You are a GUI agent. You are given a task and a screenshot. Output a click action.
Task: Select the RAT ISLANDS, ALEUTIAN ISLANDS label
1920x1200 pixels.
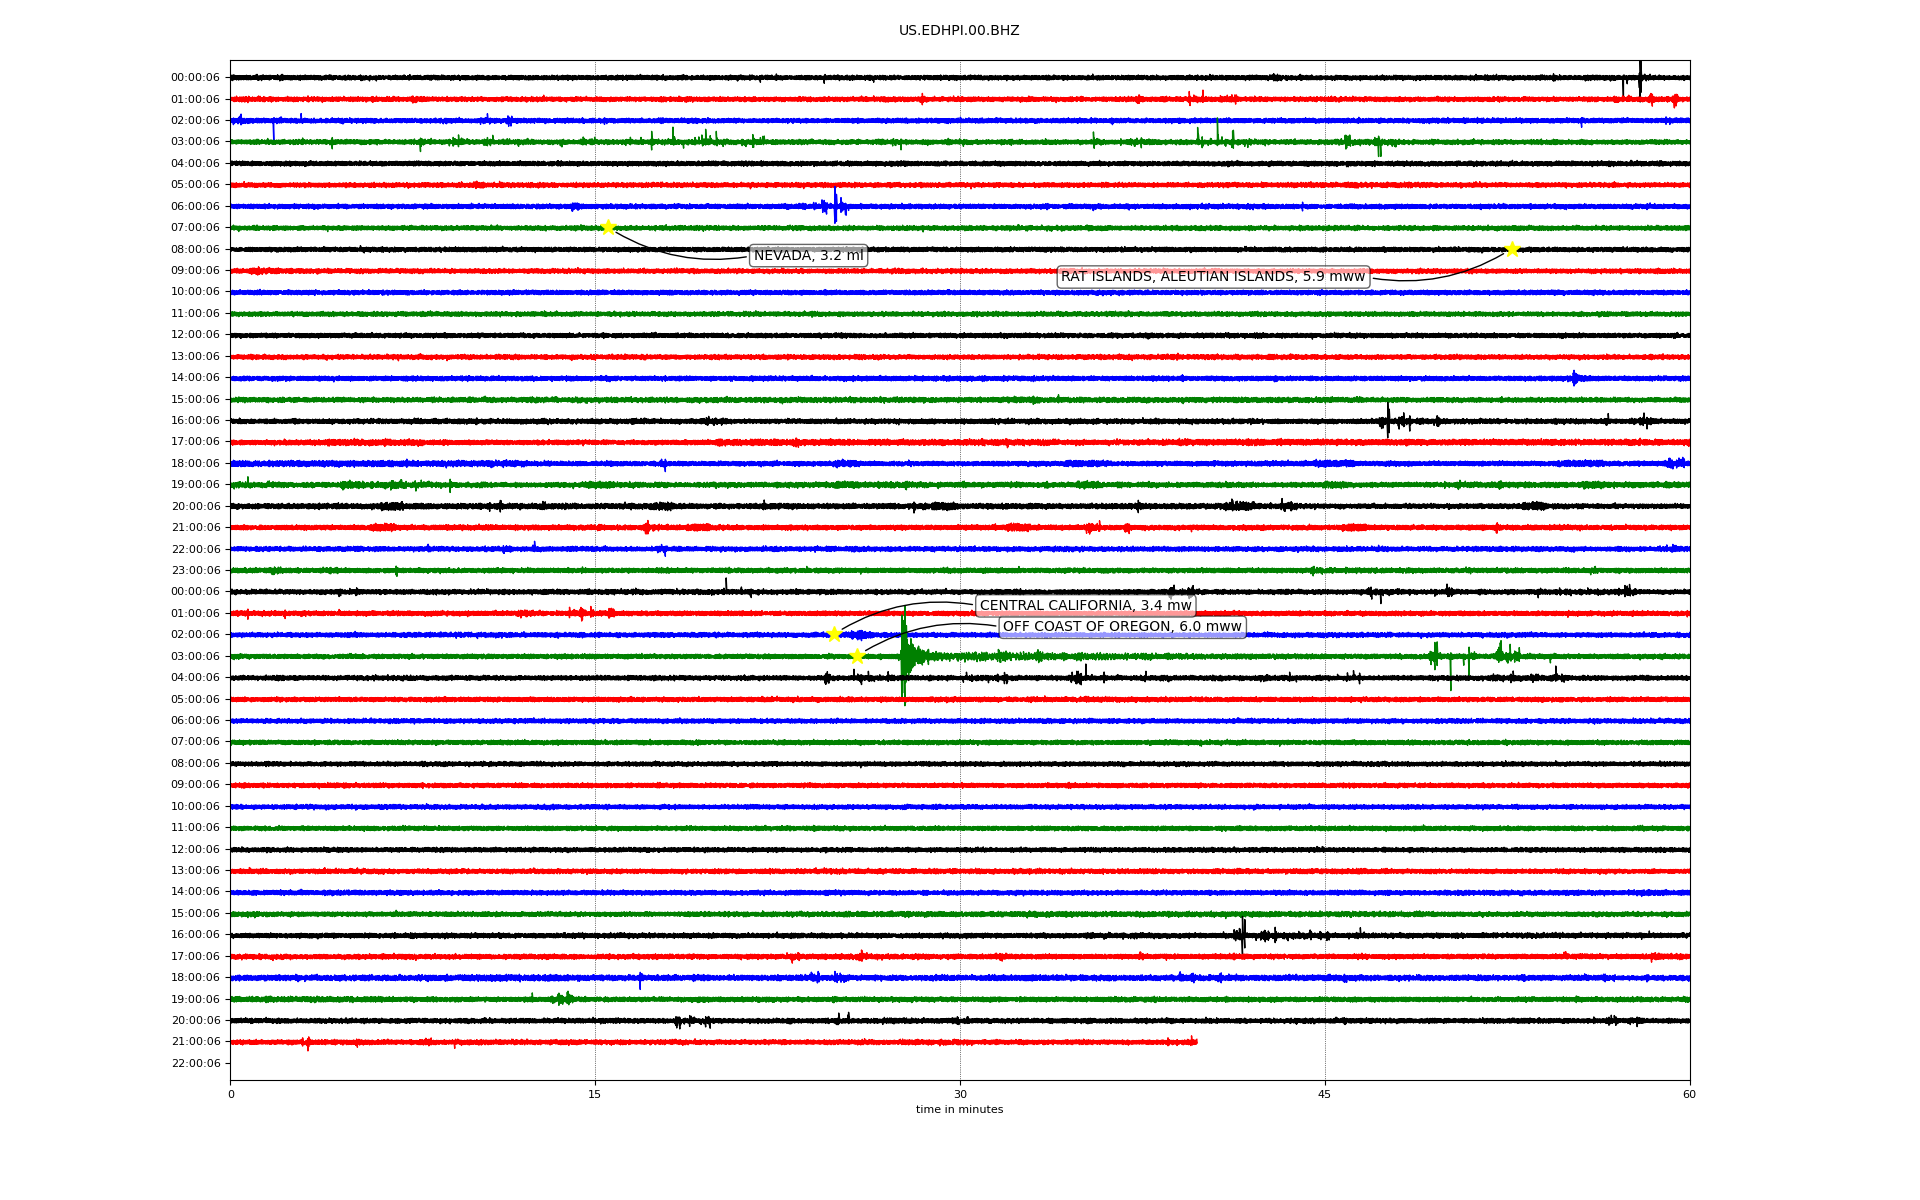[x=1212, y=277]
